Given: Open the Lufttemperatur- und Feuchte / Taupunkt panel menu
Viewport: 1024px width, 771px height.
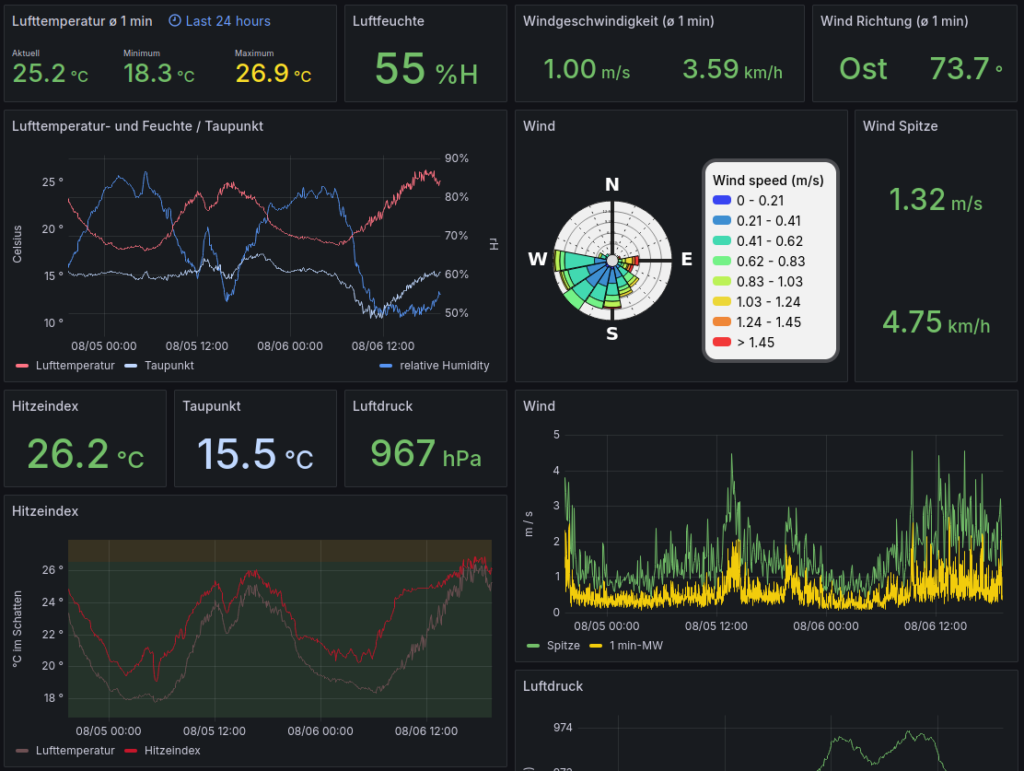Looking at the screenshot, I should (x=137, y=126).
